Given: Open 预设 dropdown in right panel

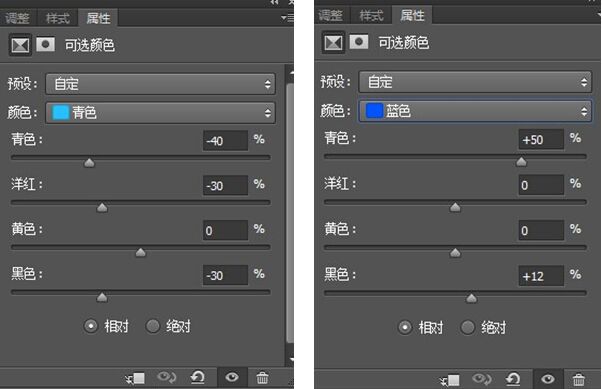Looking at the screenshot, I should 475,82.
